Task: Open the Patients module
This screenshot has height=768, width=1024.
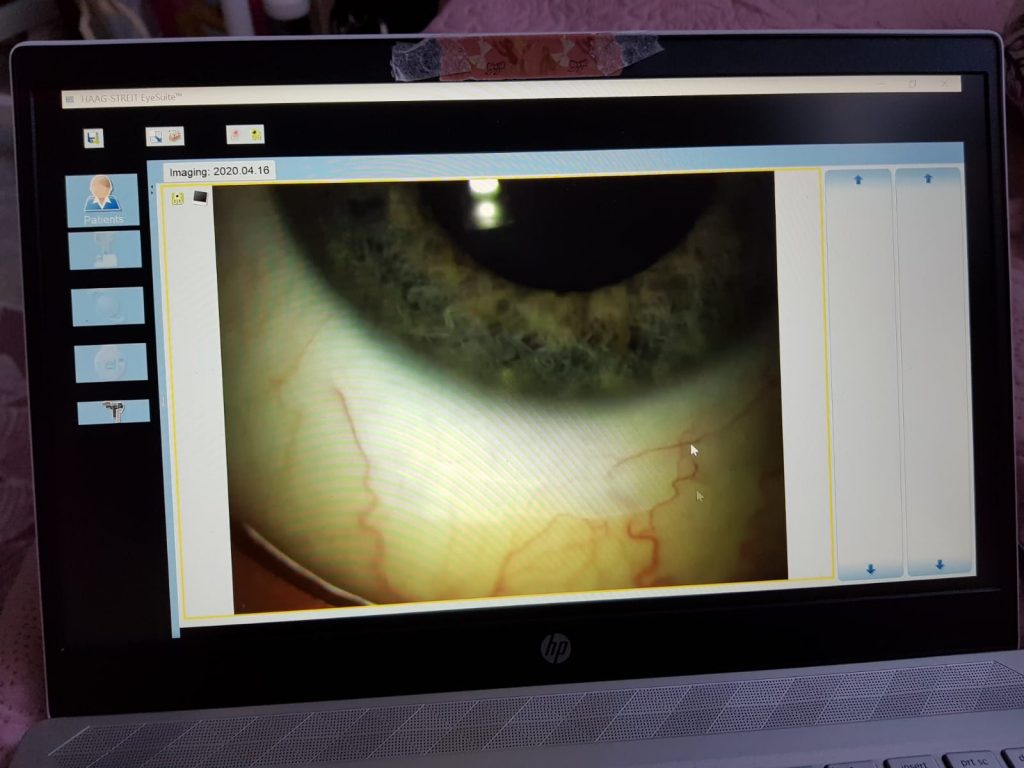Action: point(103,200)
